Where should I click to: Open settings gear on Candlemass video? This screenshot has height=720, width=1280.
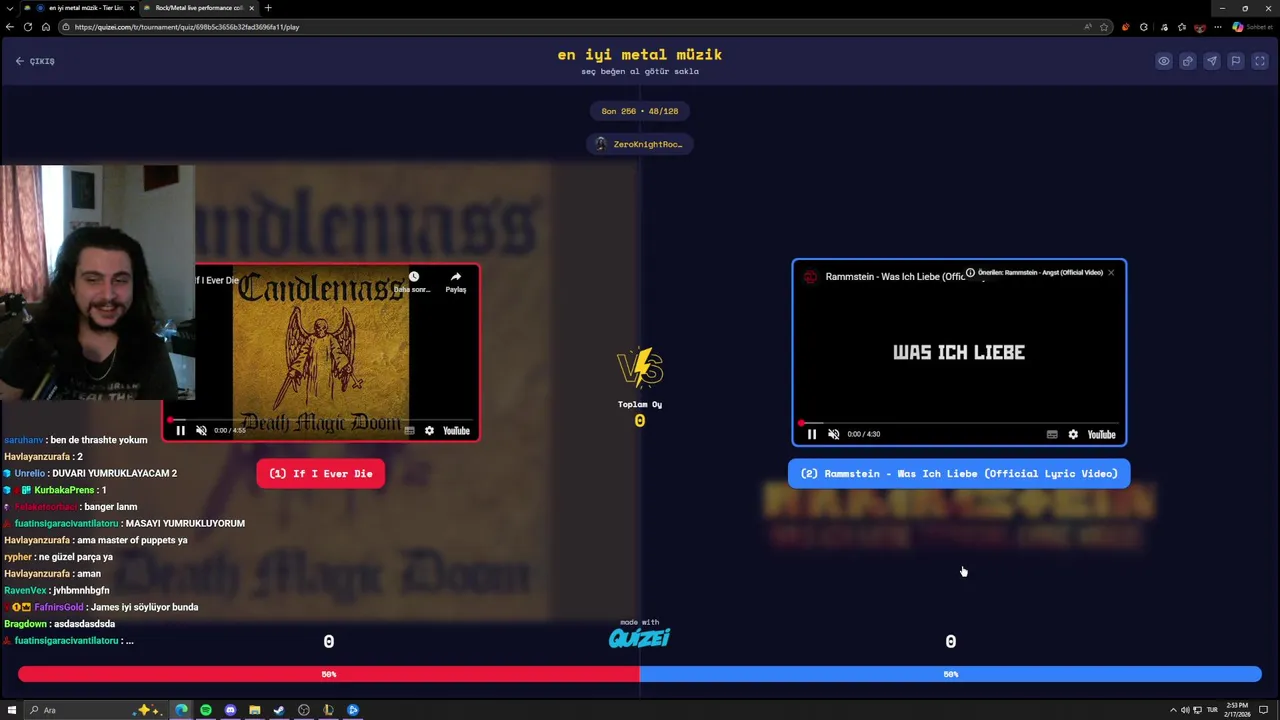pos(429,431)
